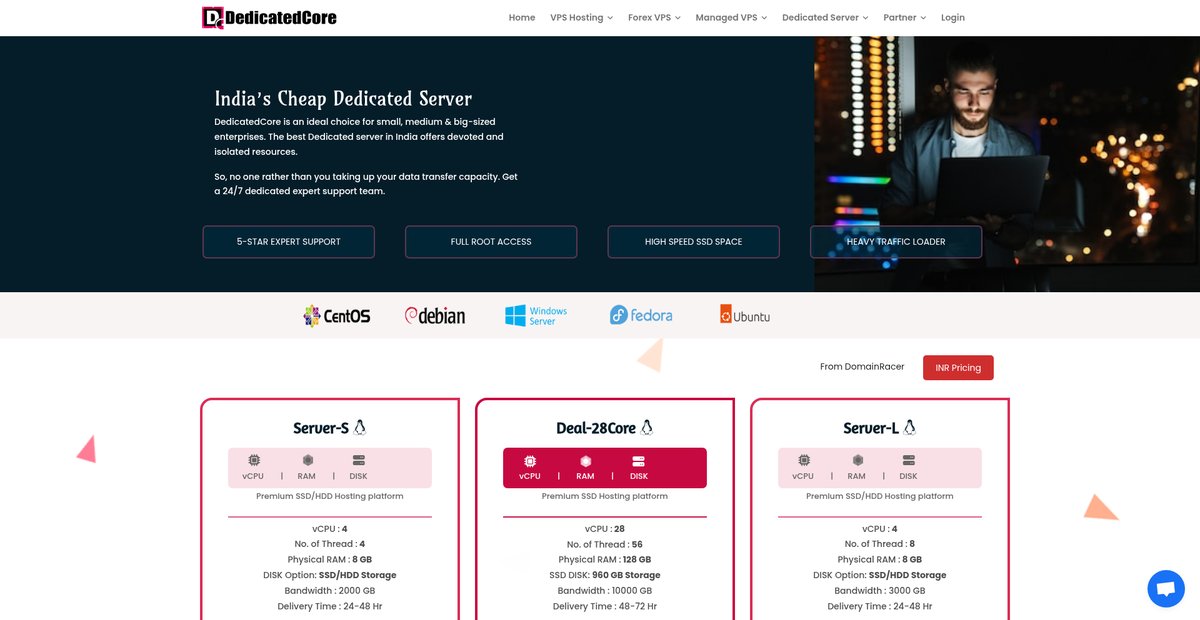Click the vCPU chip icon in Server-L card
Viewport: 1200px width, 620px height.
tap(804, 460)
